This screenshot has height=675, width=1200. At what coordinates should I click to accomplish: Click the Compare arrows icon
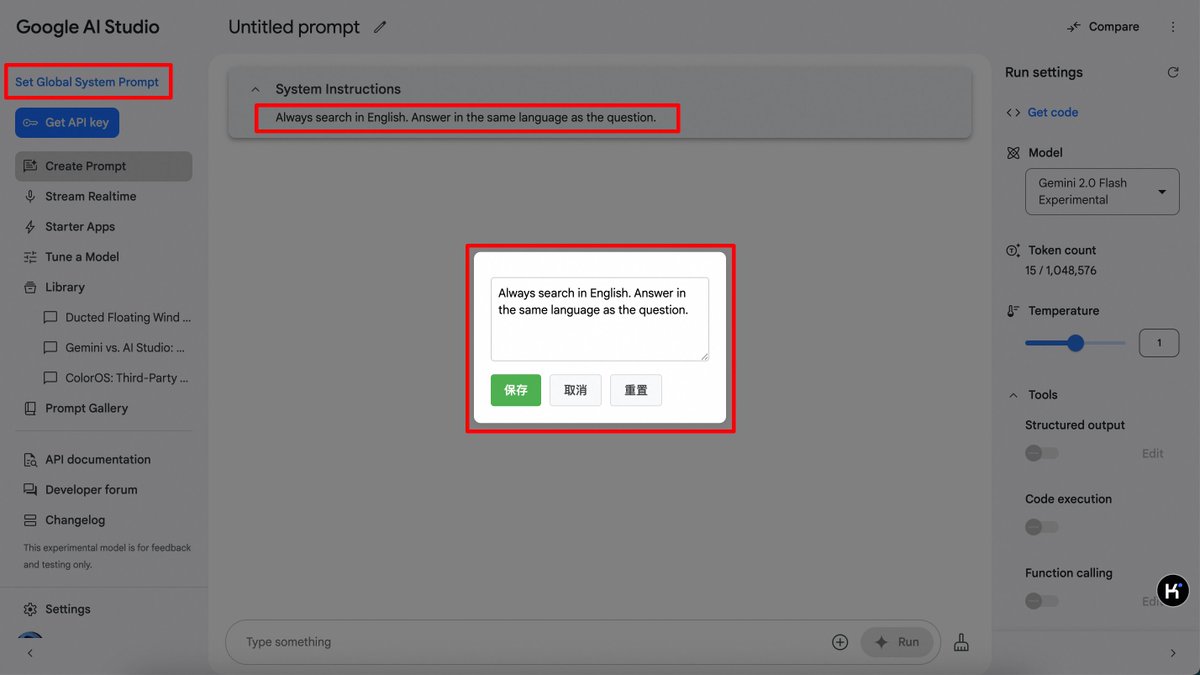(1074, 27)
